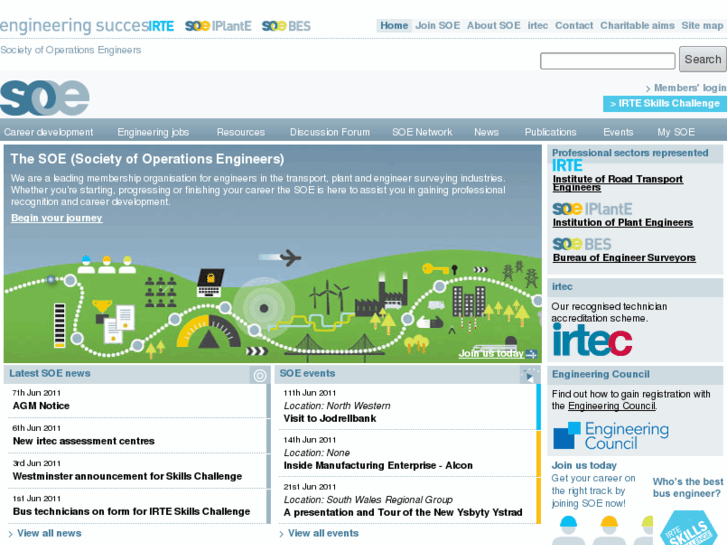Open Site map link
The height and width of the screenshot is (545, 727).
pos(702,26)
